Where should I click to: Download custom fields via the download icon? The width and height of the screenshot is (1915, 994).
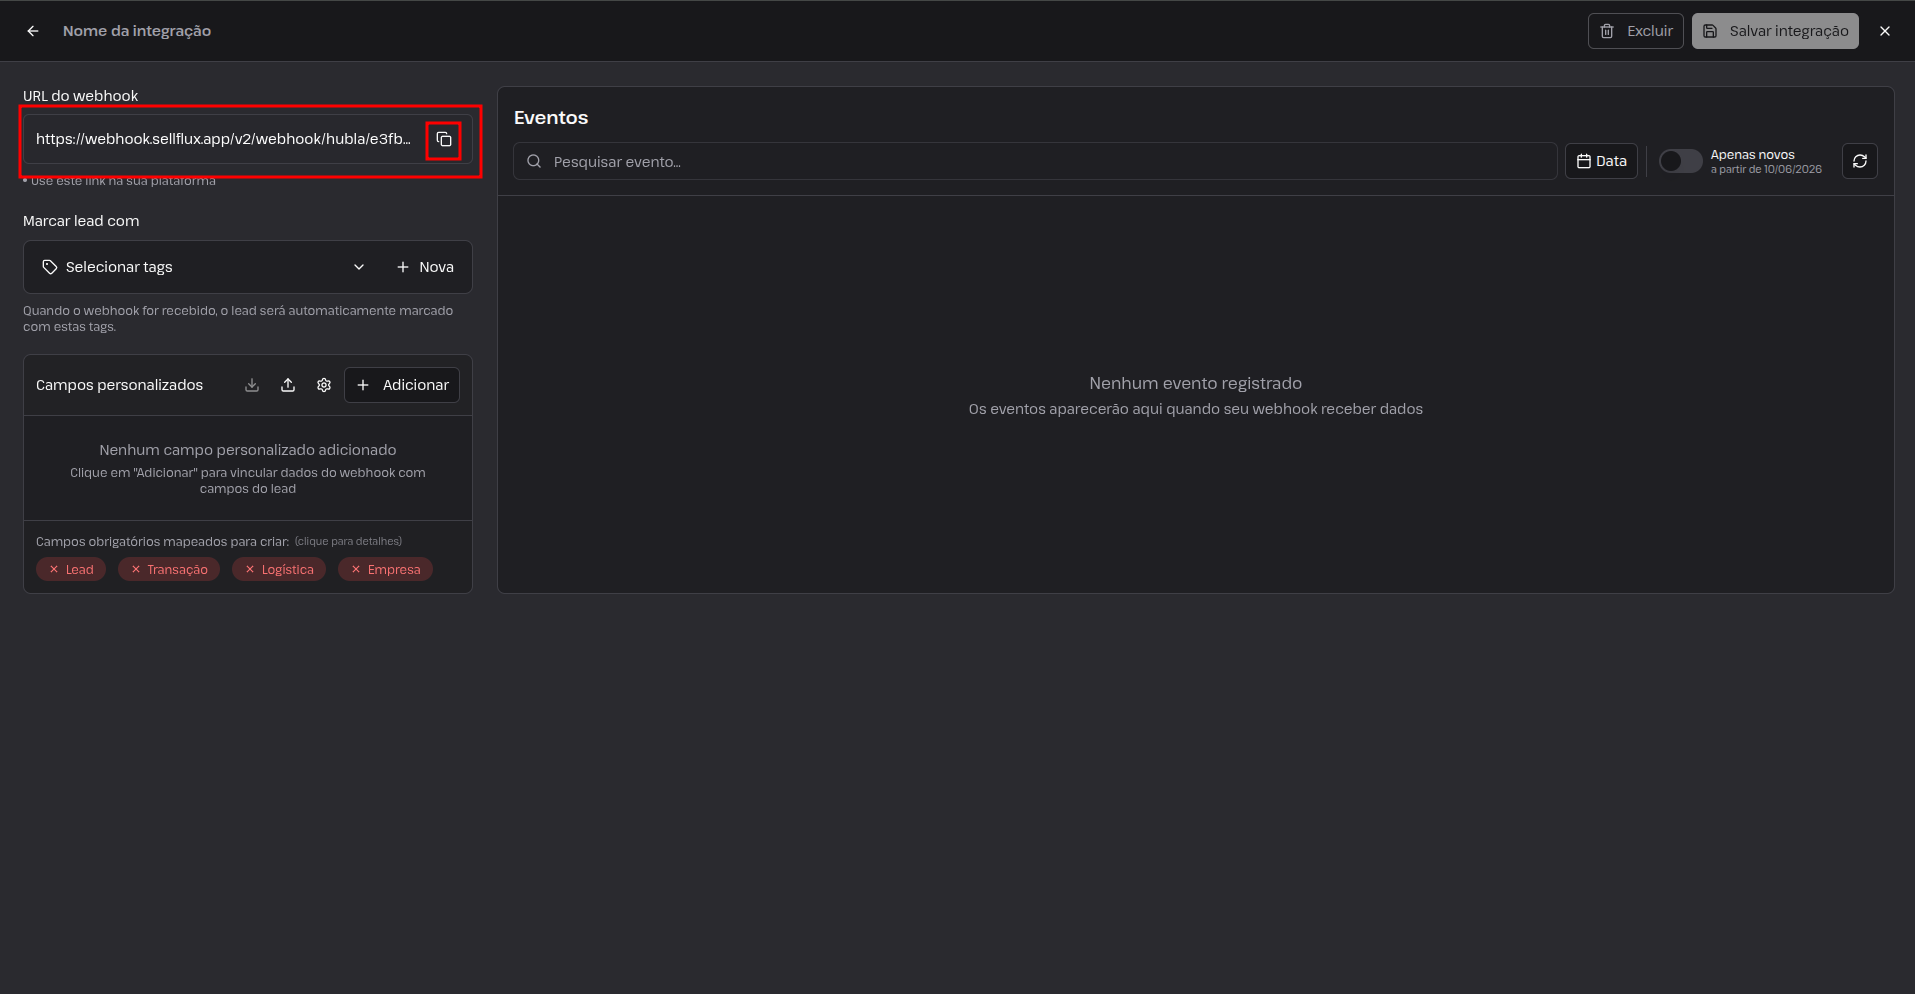[252, 385]
